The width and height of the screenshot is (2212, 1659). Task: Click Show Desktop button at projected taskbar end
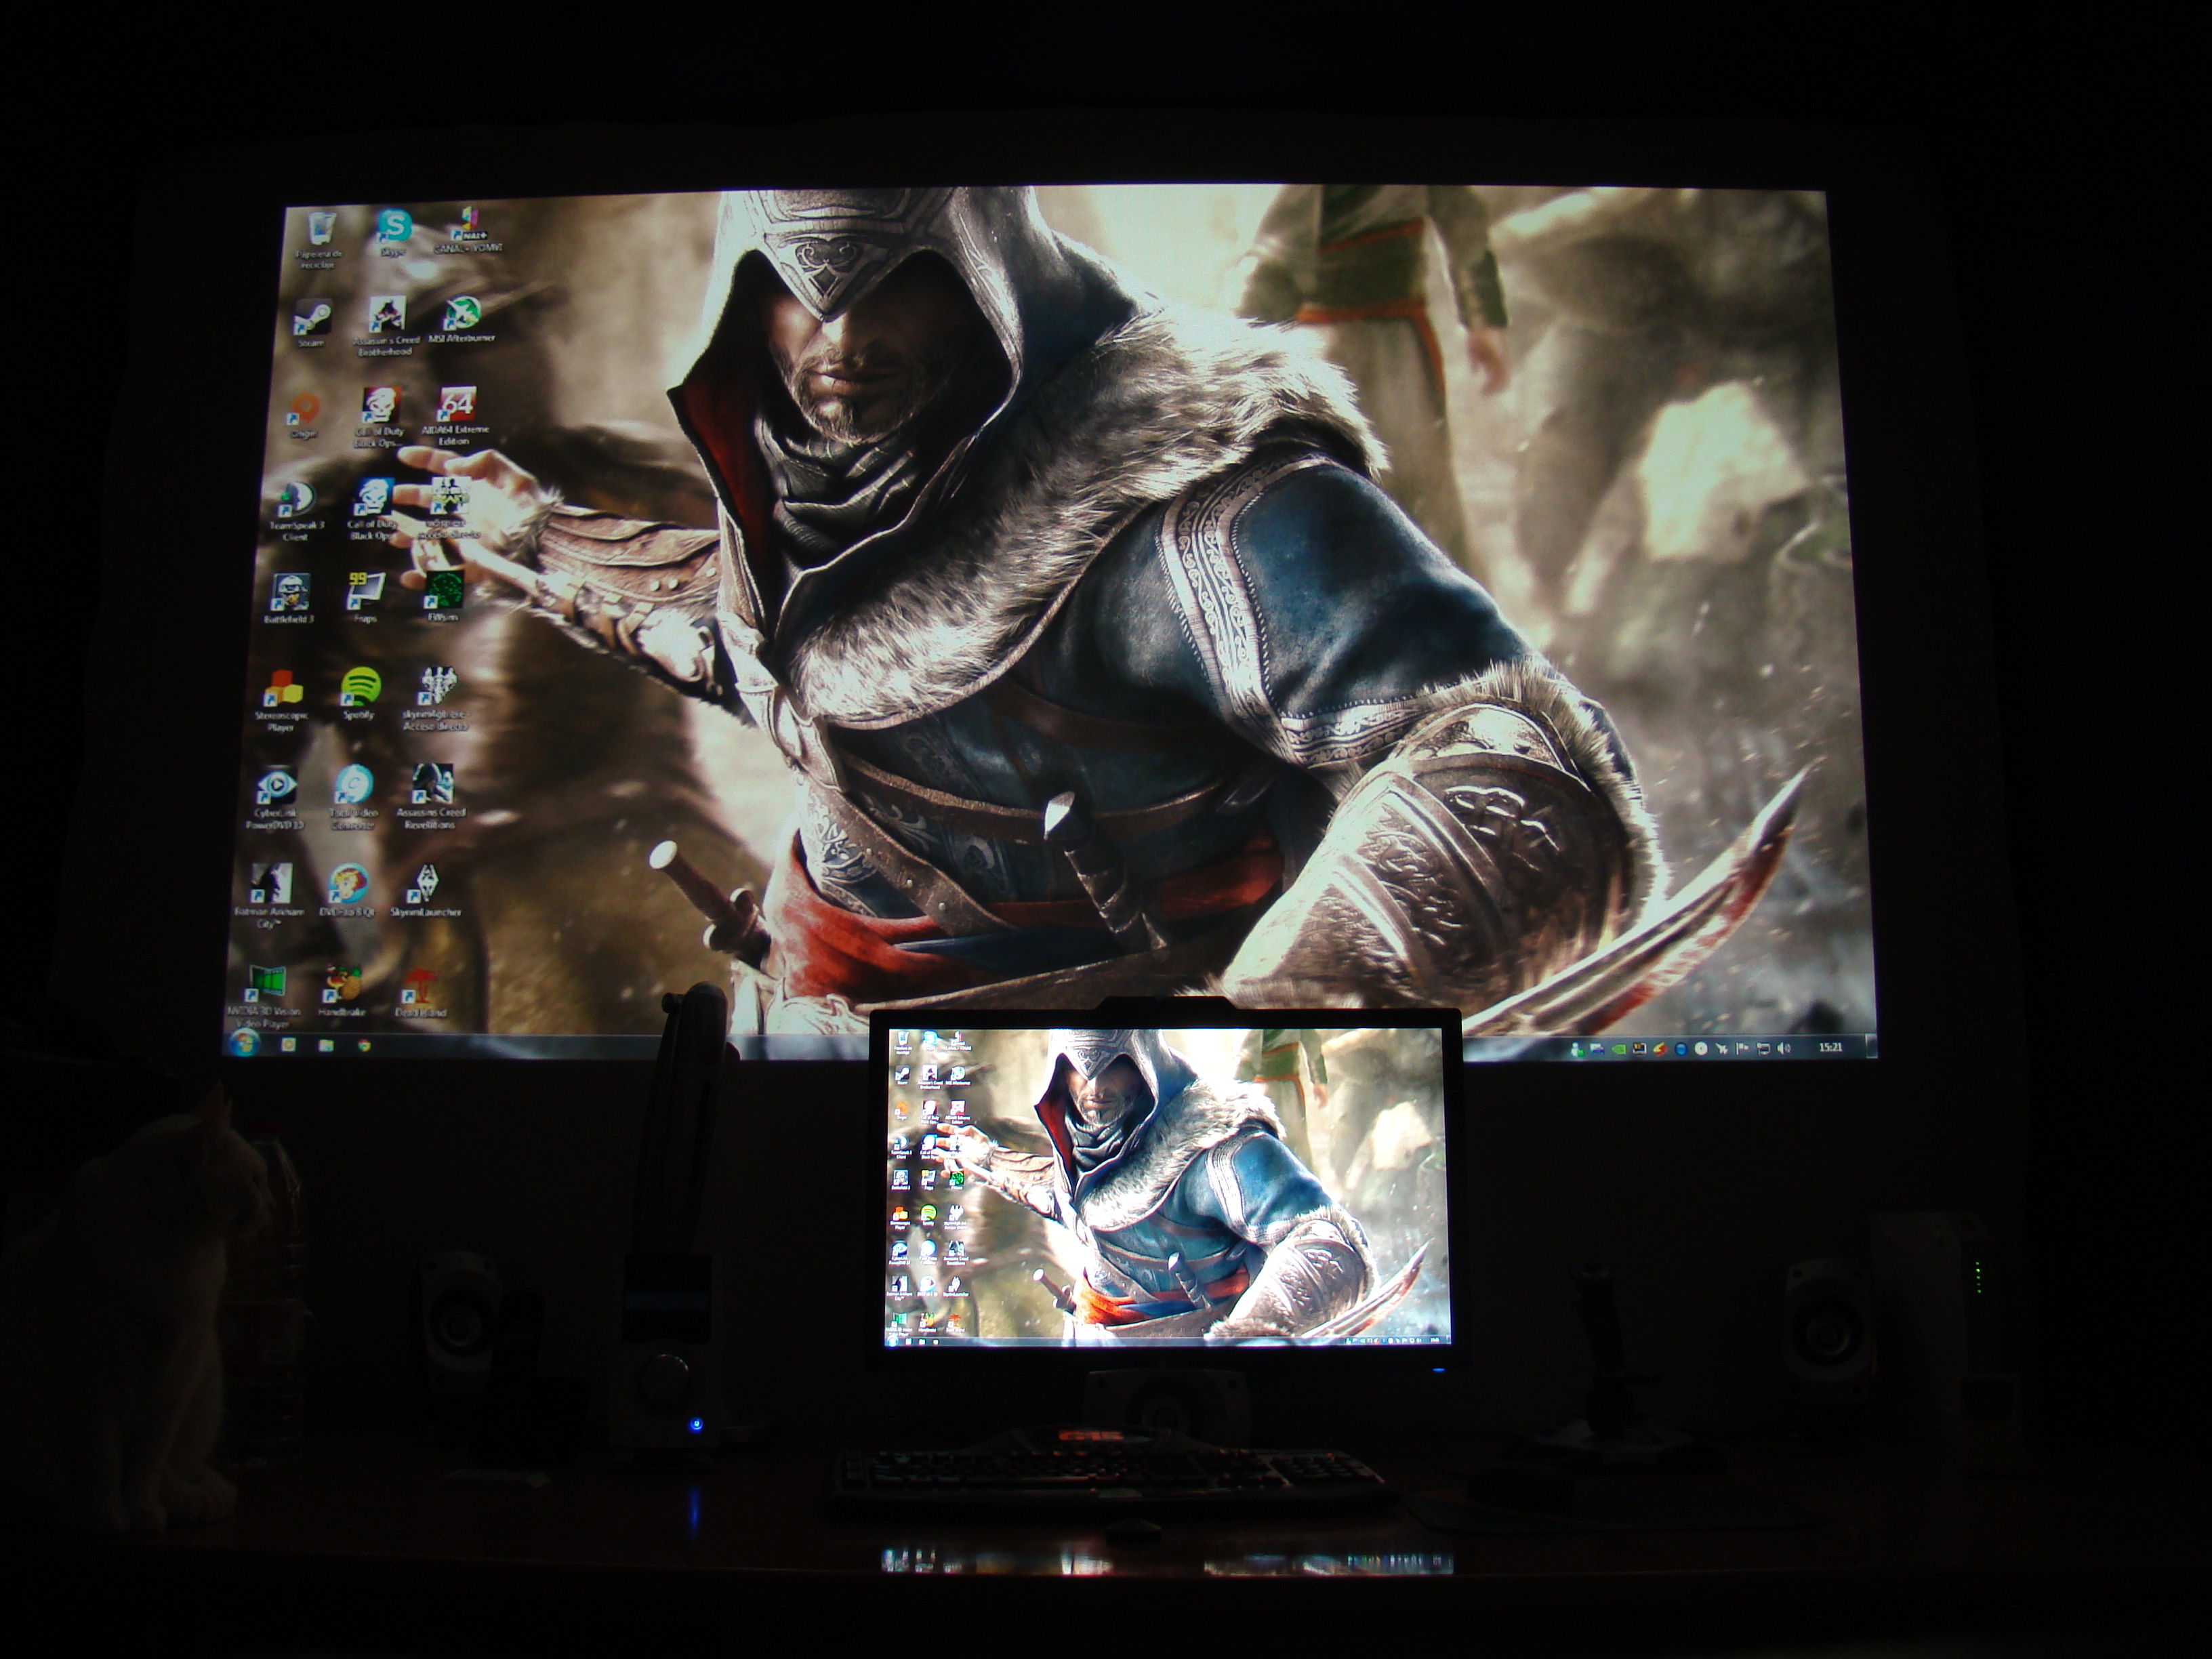[1871, 1046]
